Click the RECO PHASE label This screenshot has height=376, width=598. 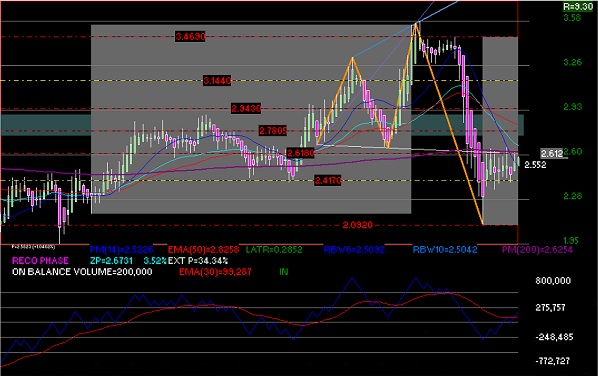(x=40, y=261)
